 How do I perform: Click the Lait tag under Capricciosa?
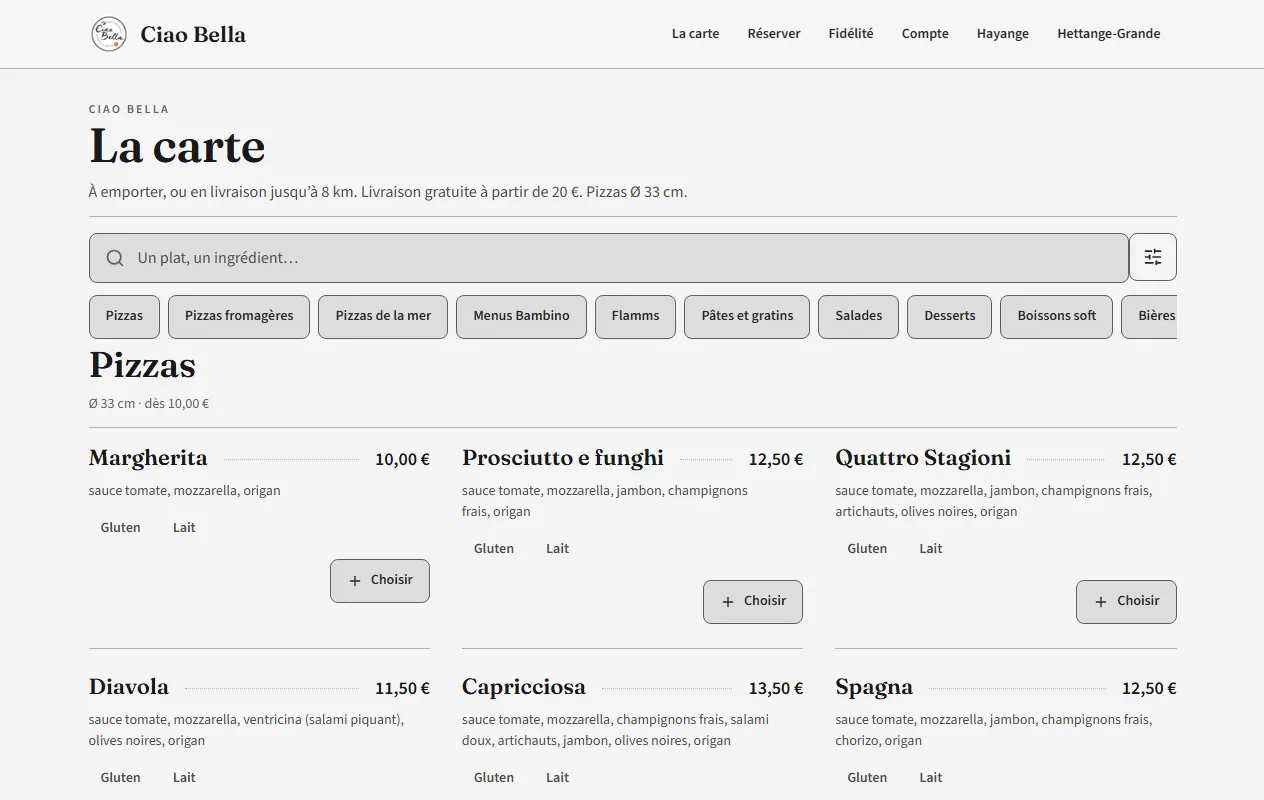[x=558, y=777]
